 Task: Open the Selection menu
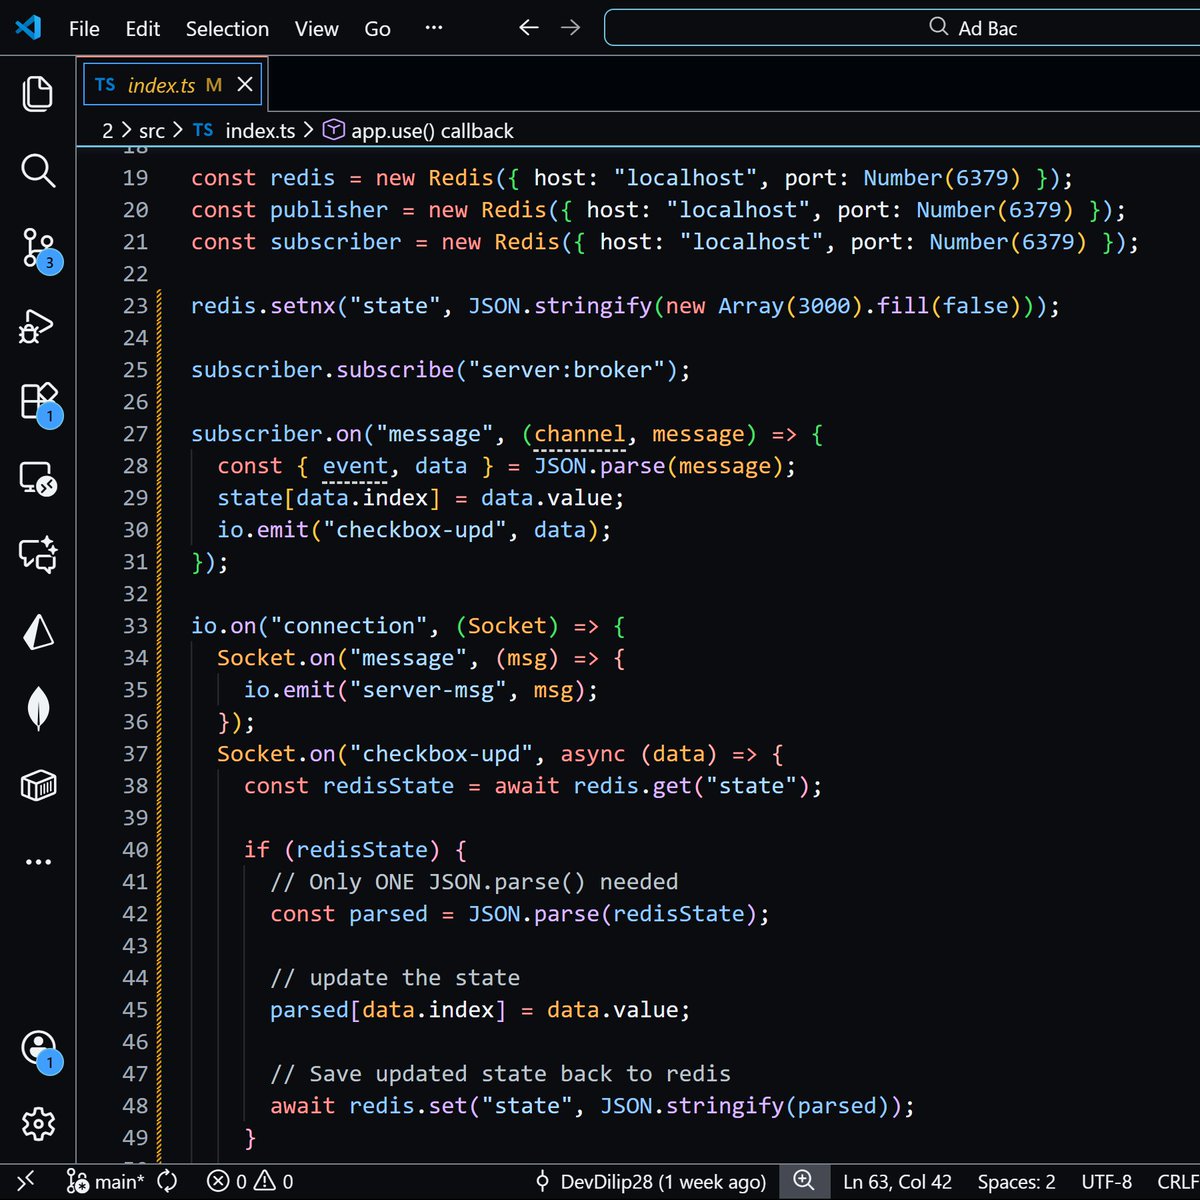click(x=227, y=29)
